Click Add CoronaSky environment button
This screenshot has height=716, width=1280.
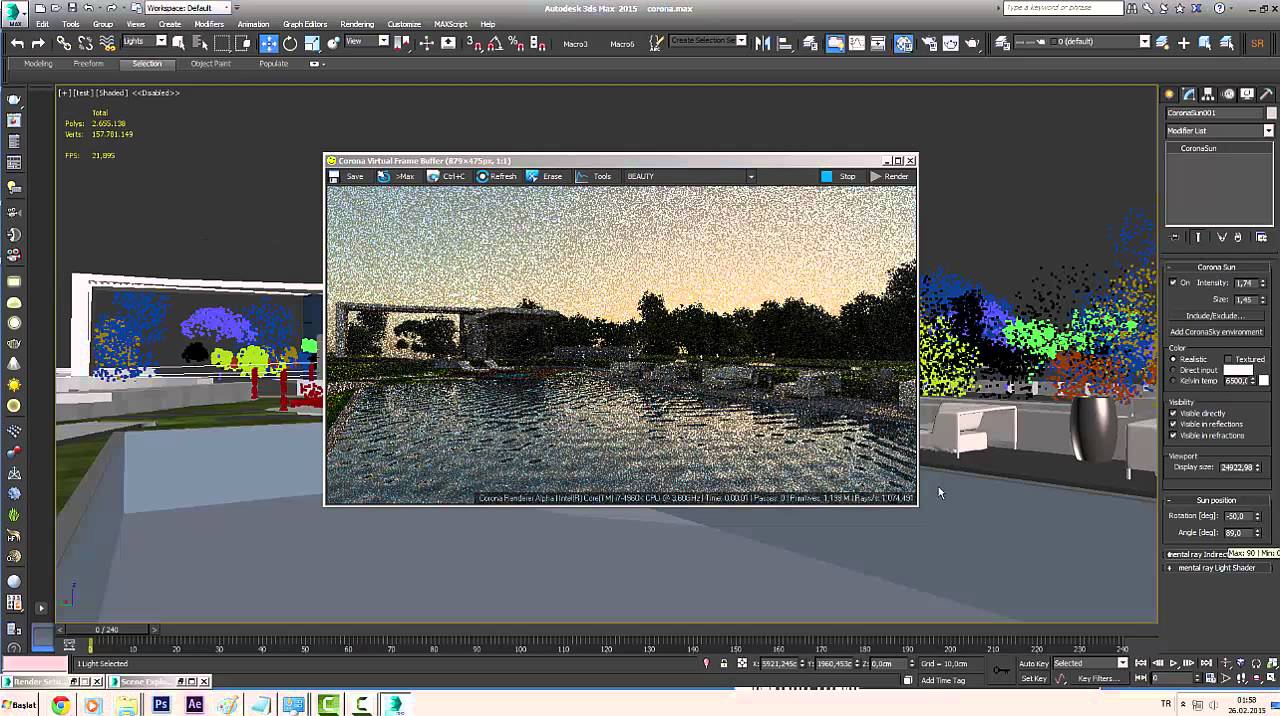pos(1216,332)
